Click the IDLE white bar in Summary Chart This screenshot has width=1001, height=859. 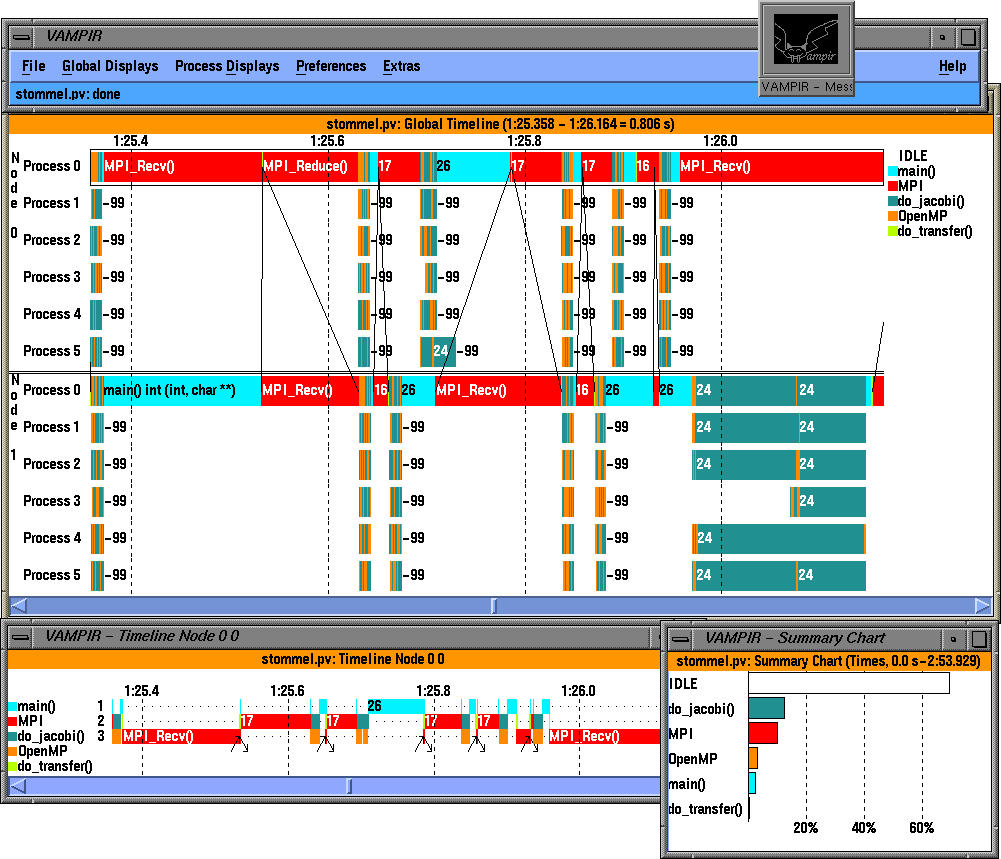coord(849,683)
